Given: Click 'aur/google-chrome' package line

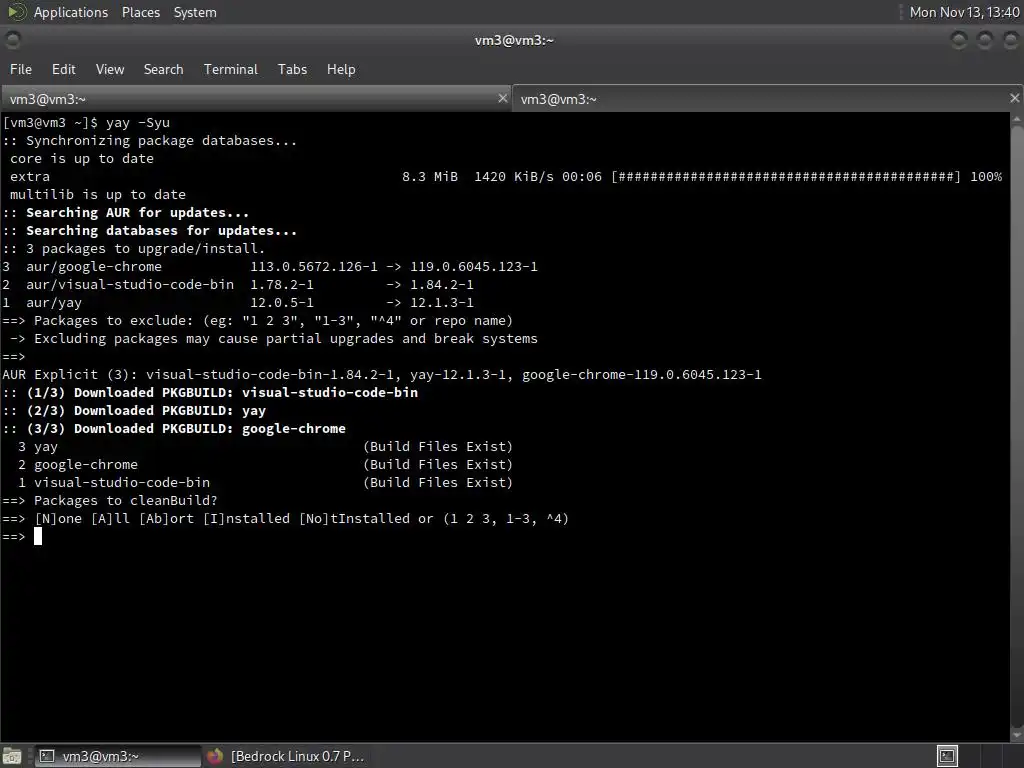Looking at the screenshot, I should pyautogui.click(x=270, y=266).
